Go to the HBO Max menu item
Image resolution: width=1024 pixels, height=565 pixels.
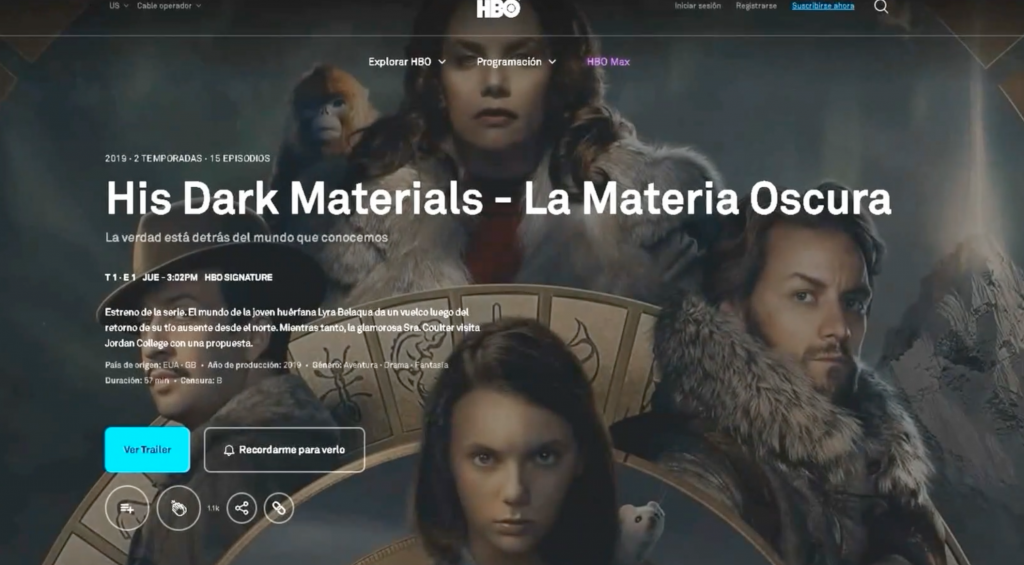click(608, 62)
